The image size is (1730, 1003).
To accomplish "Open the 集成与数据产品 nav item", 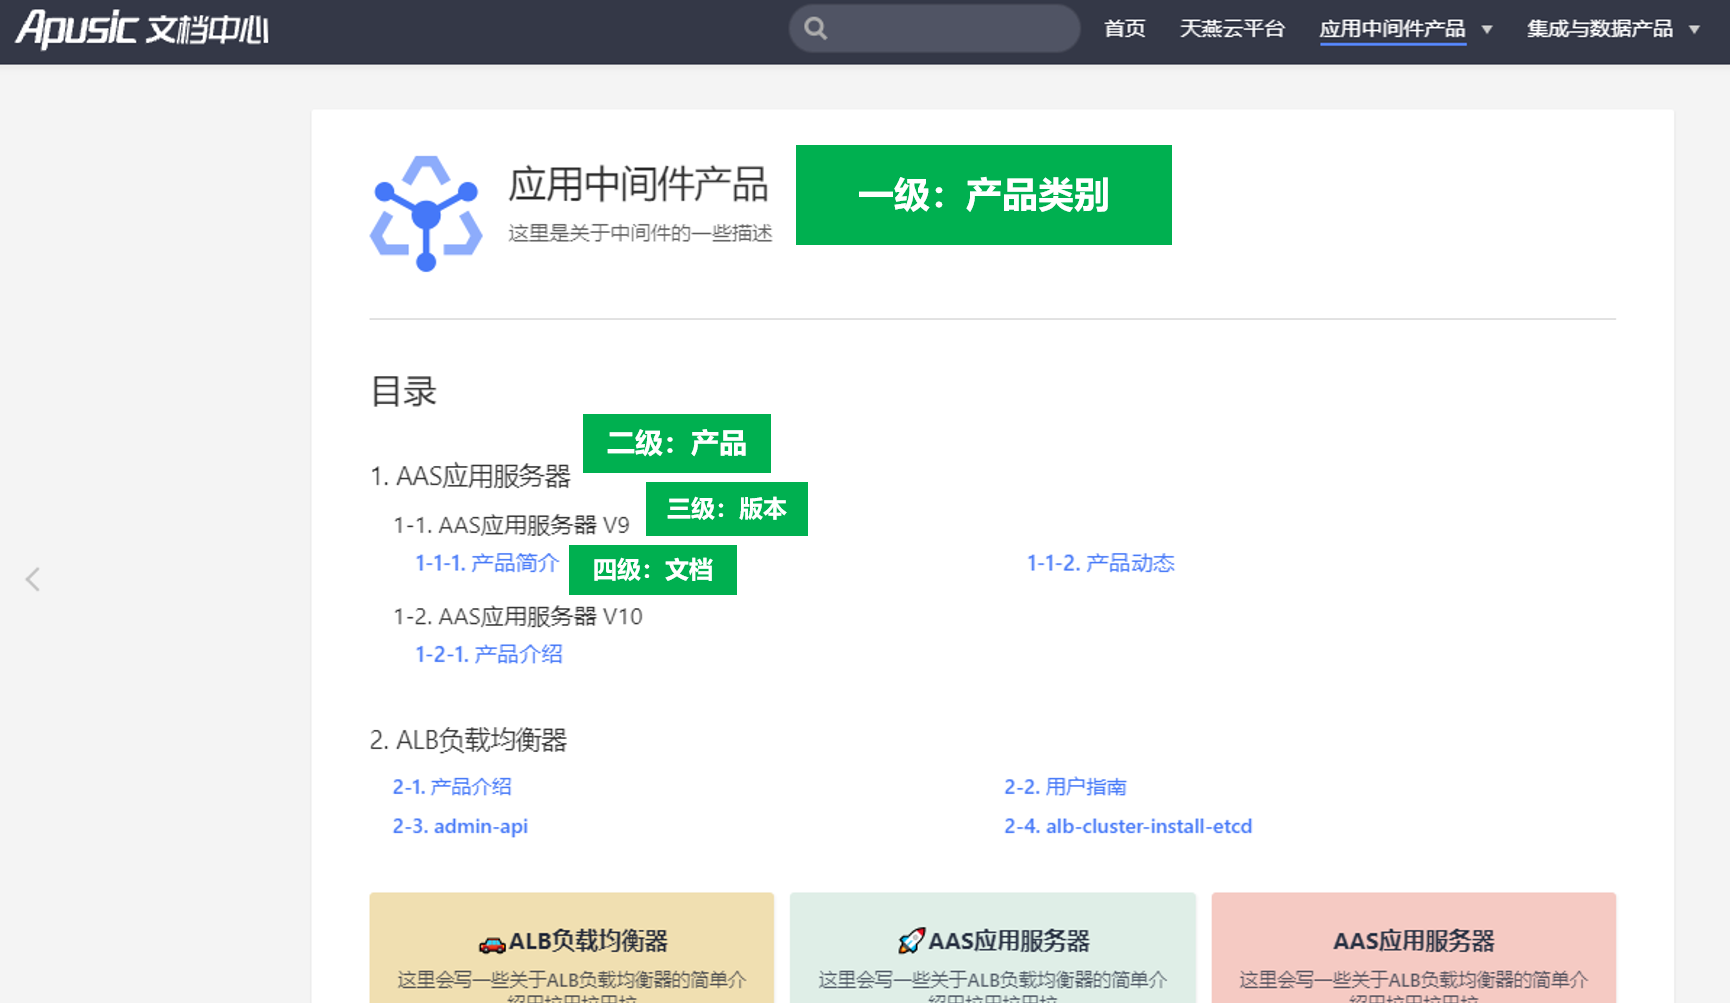I will point(1600,29).
